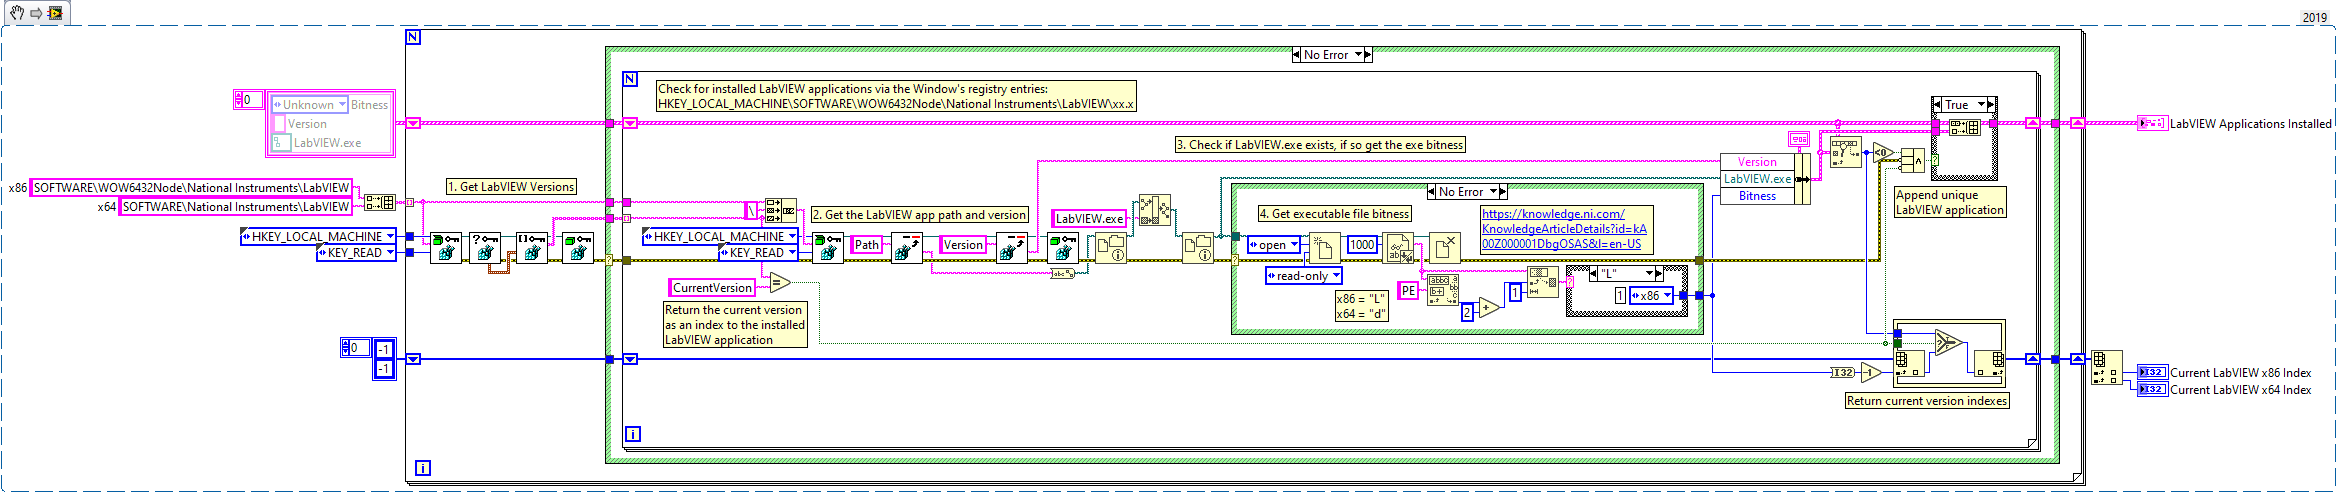Increment index on the -1 array constant

tap(345, 344)
